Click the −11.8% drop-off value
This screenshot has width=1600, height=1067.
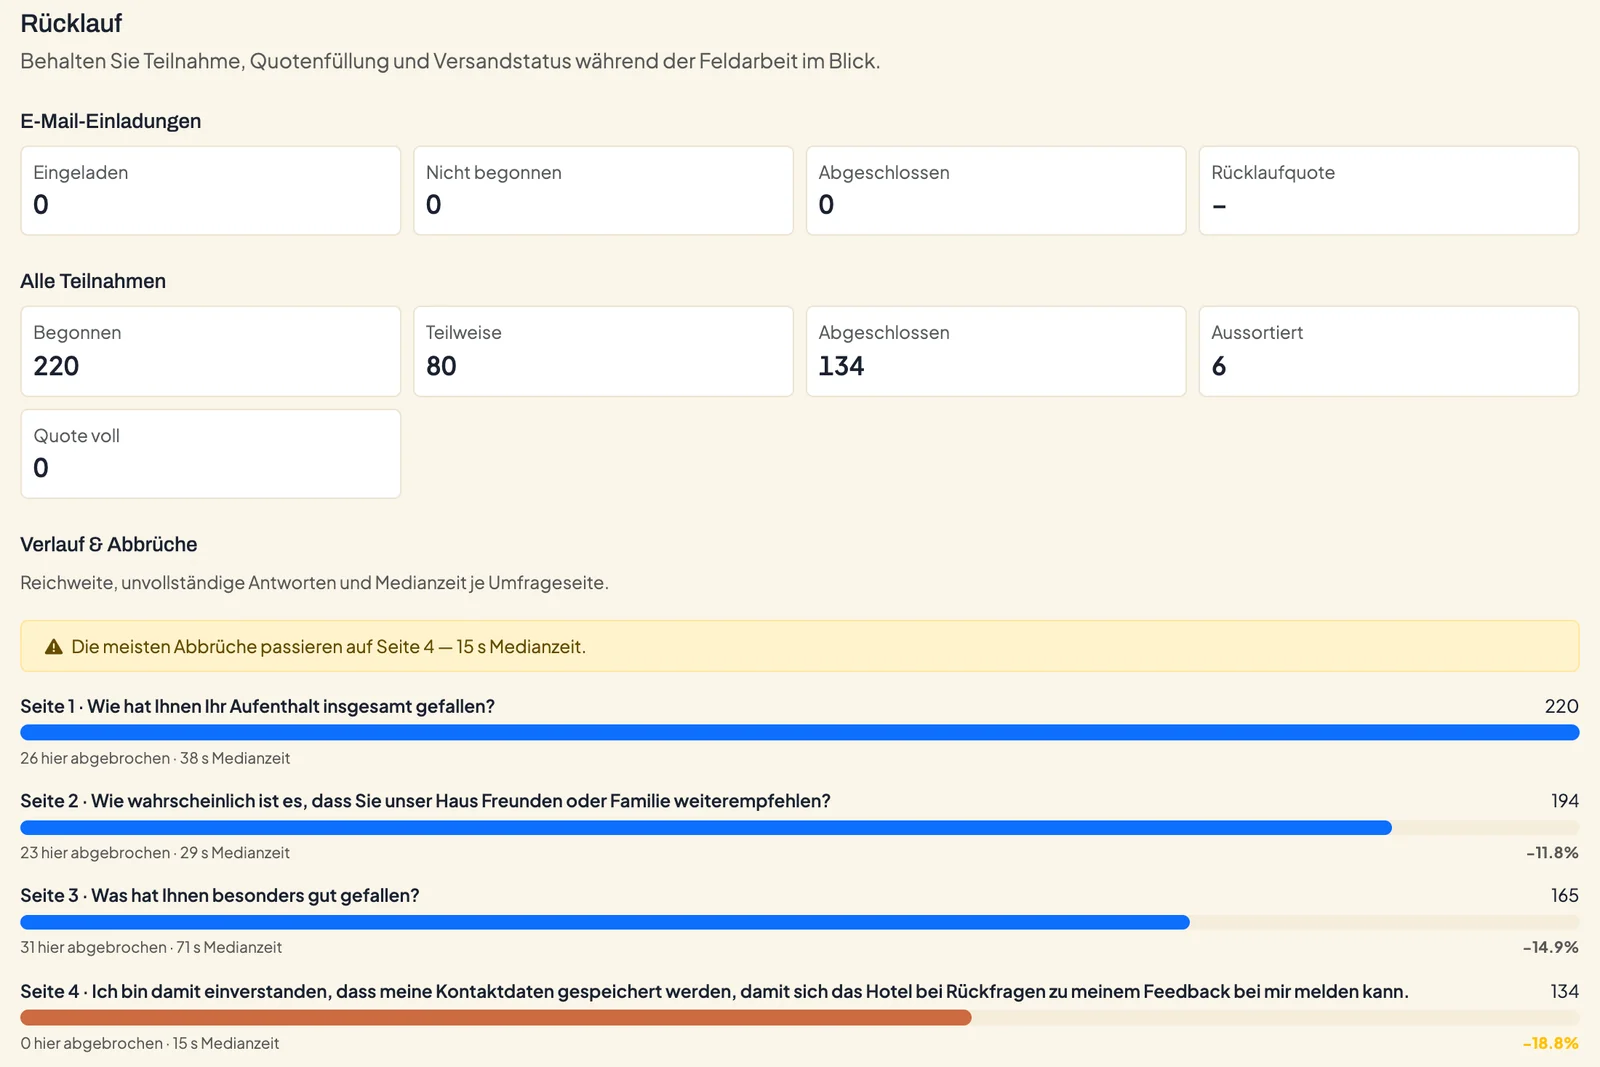click(x=1552, y=853)
